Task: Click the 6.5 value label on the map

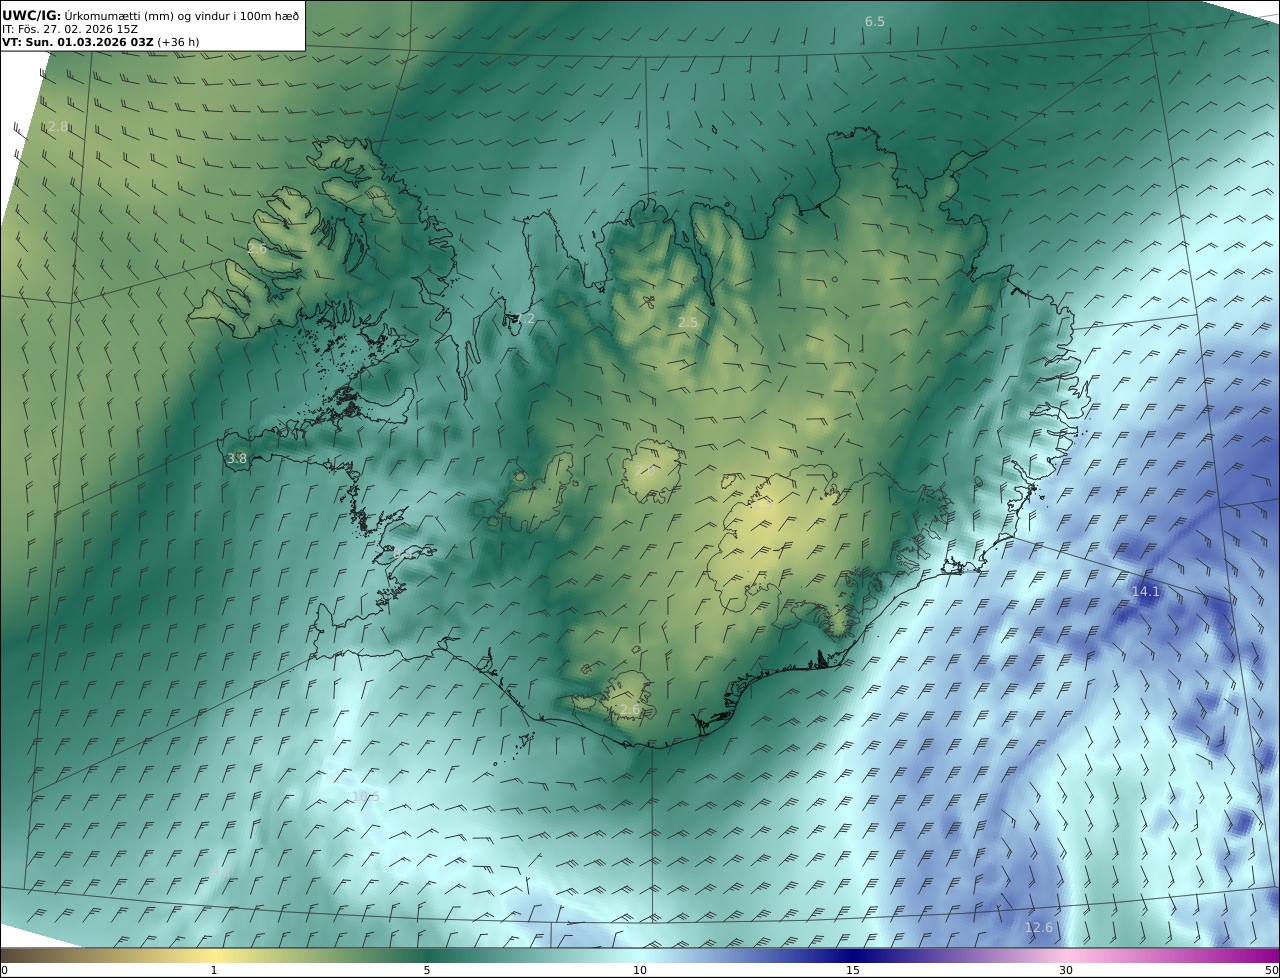Action: coord(875,21)
